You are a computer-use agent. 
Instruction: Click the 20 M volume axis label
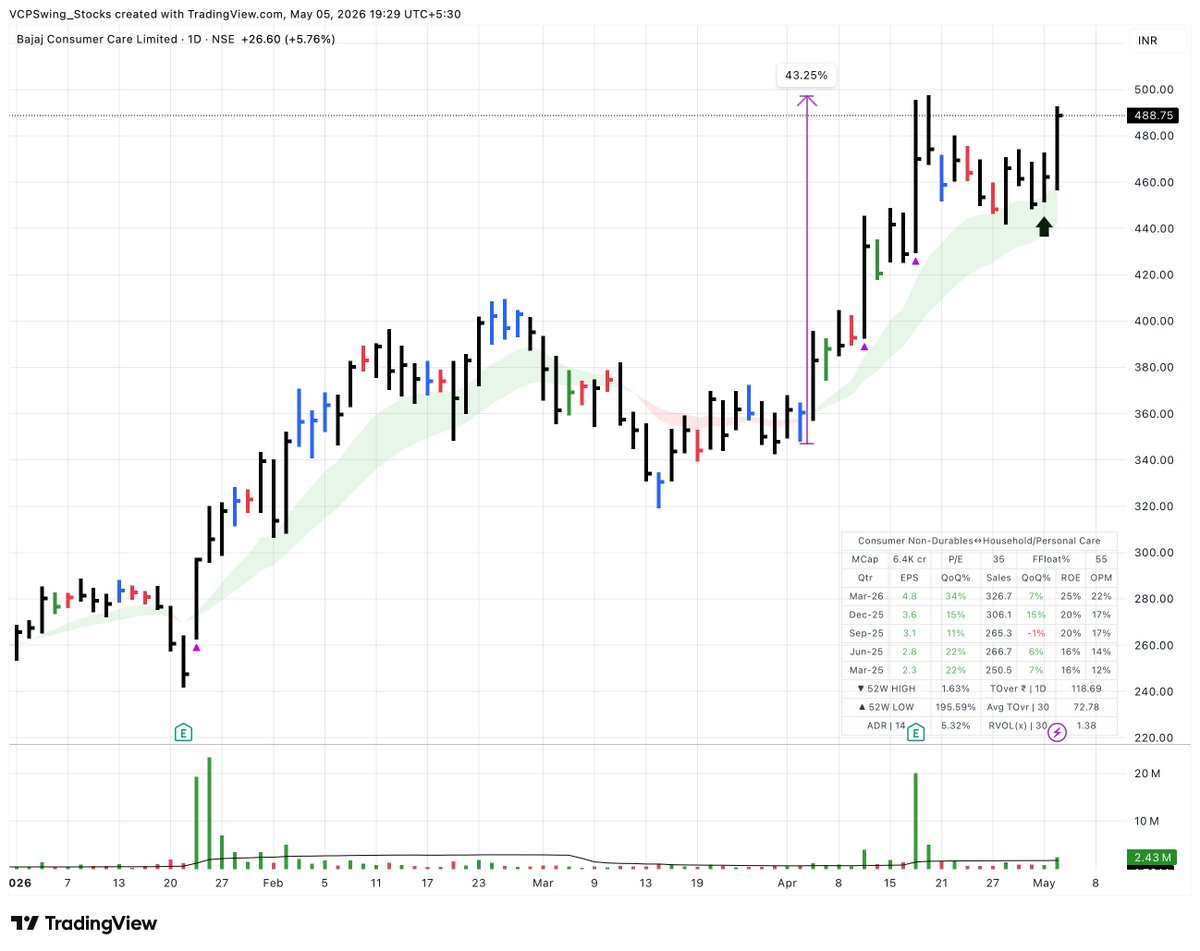click(x=1146, y=774)
